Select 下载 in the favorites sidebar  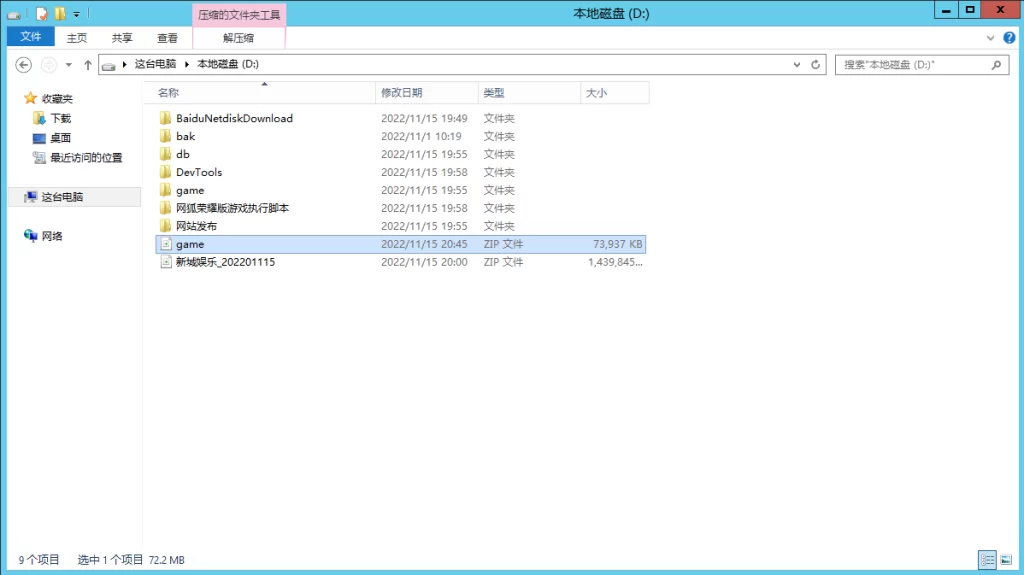click(x=61, y=118)
